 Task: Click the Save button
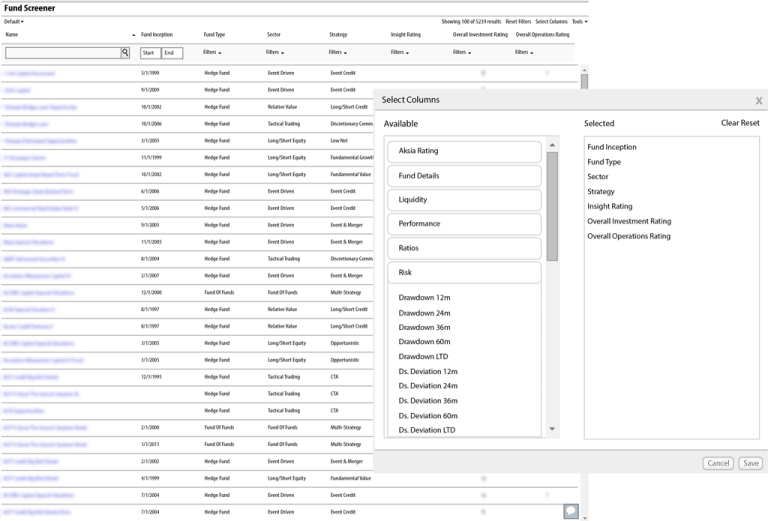[x=750, y=463]
